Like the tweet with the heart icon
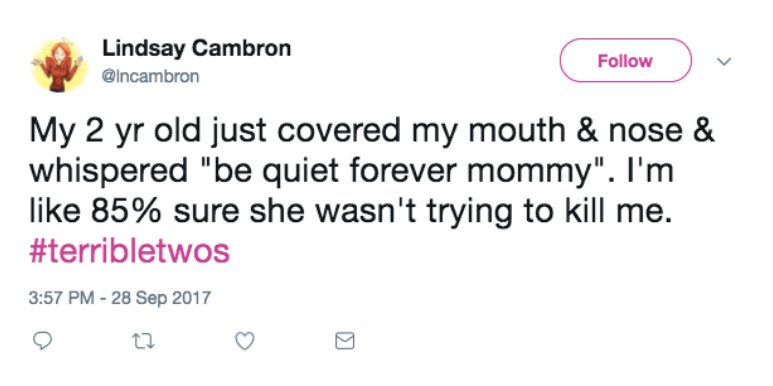Image resolution: width=773 pixels, height=386 pixels. point(245,341)
